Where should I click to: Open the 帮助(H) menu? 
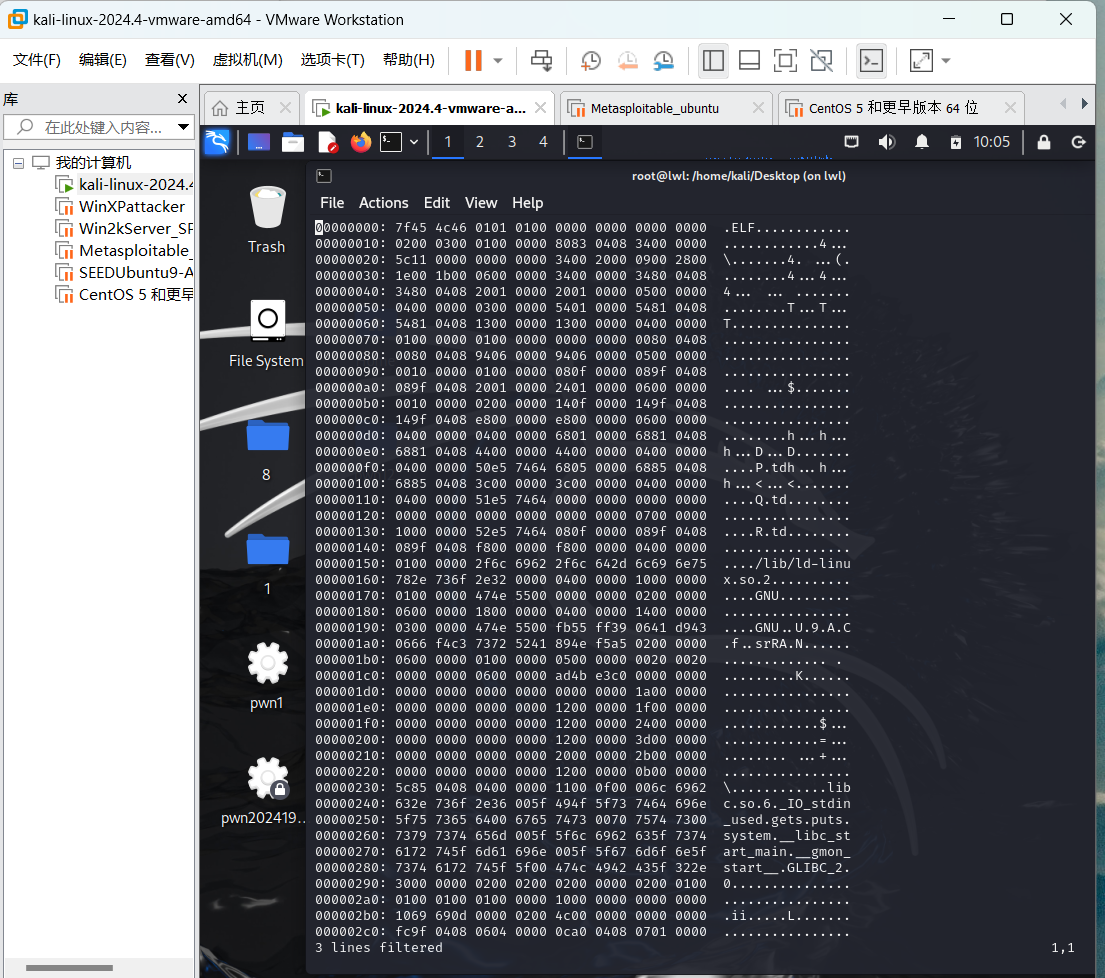coord(409,60)
